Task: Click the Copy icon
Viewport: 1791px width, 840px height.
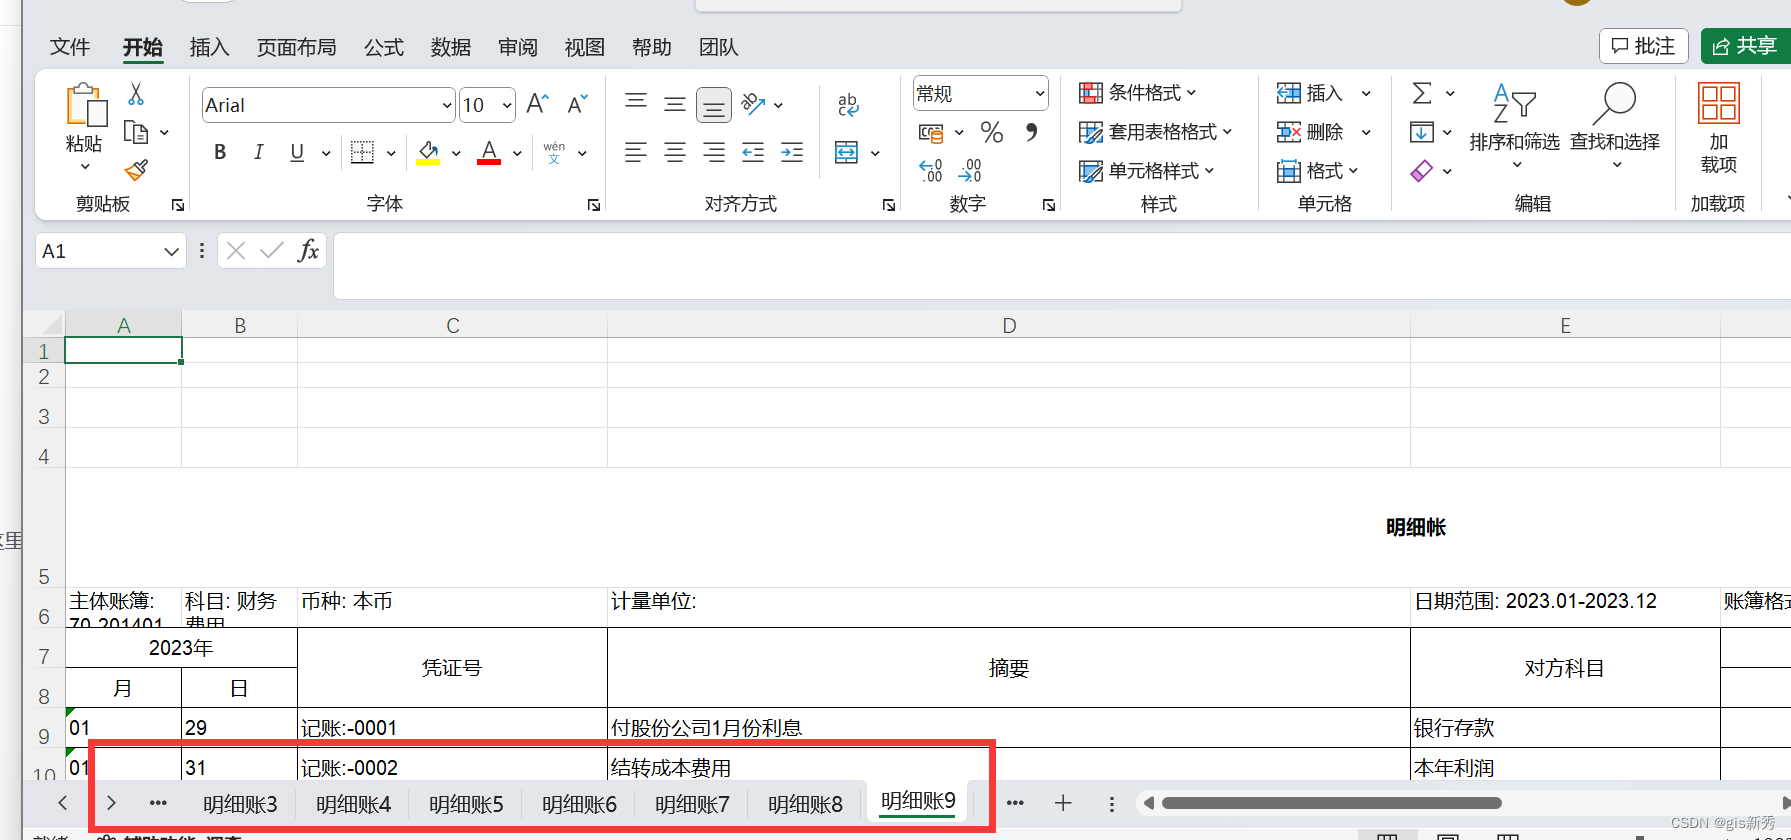Action: [136, 132]
